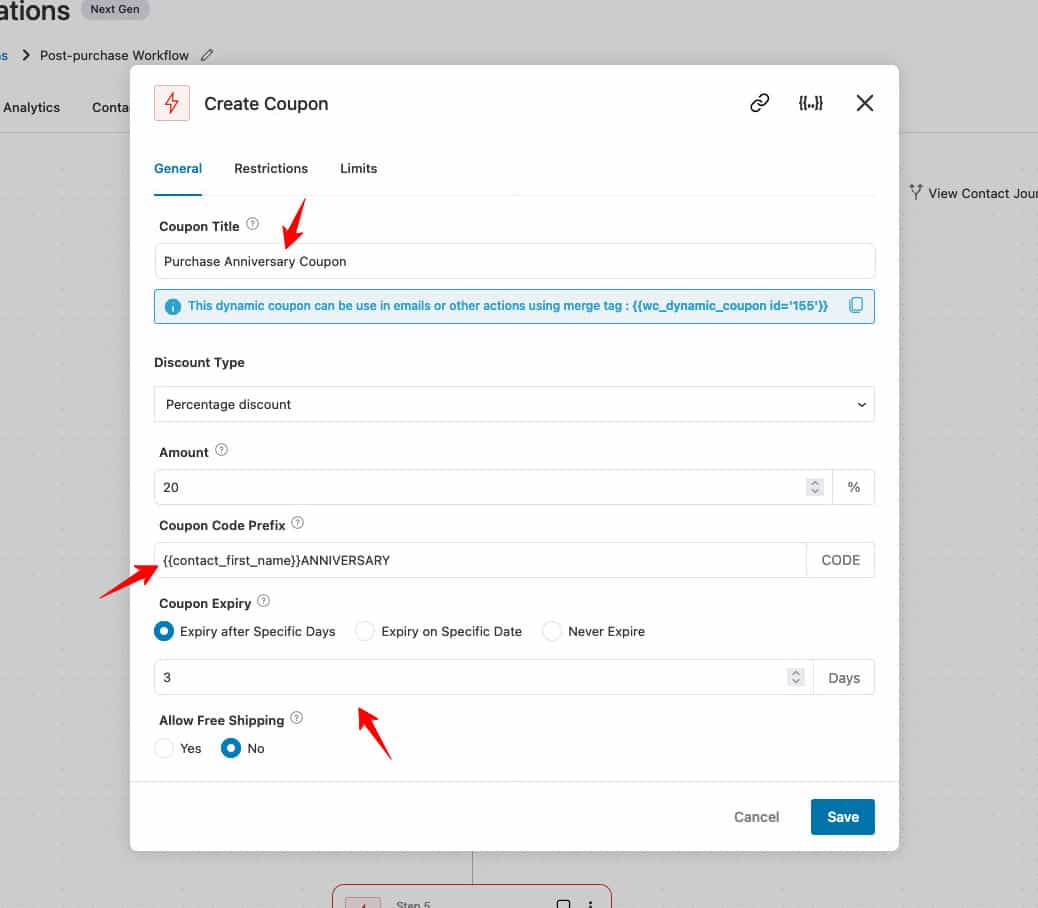Edit the Coupon Title field

pyautogui.click(x=513, y=260)
